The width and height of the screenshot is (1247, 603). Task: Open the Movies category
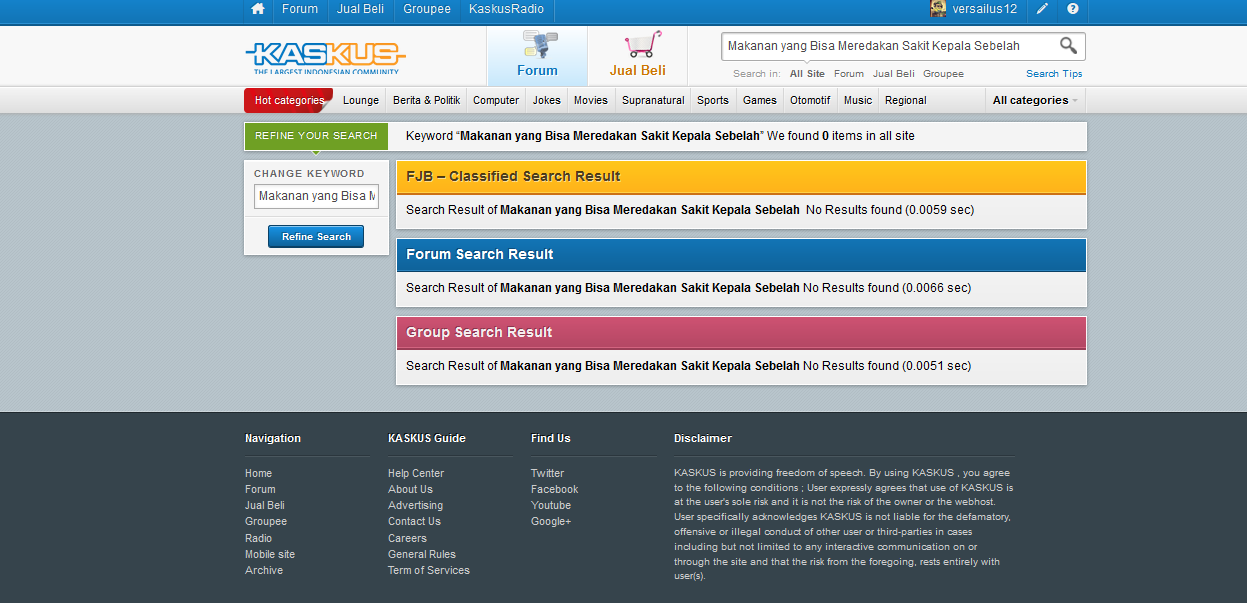(591, 100)
